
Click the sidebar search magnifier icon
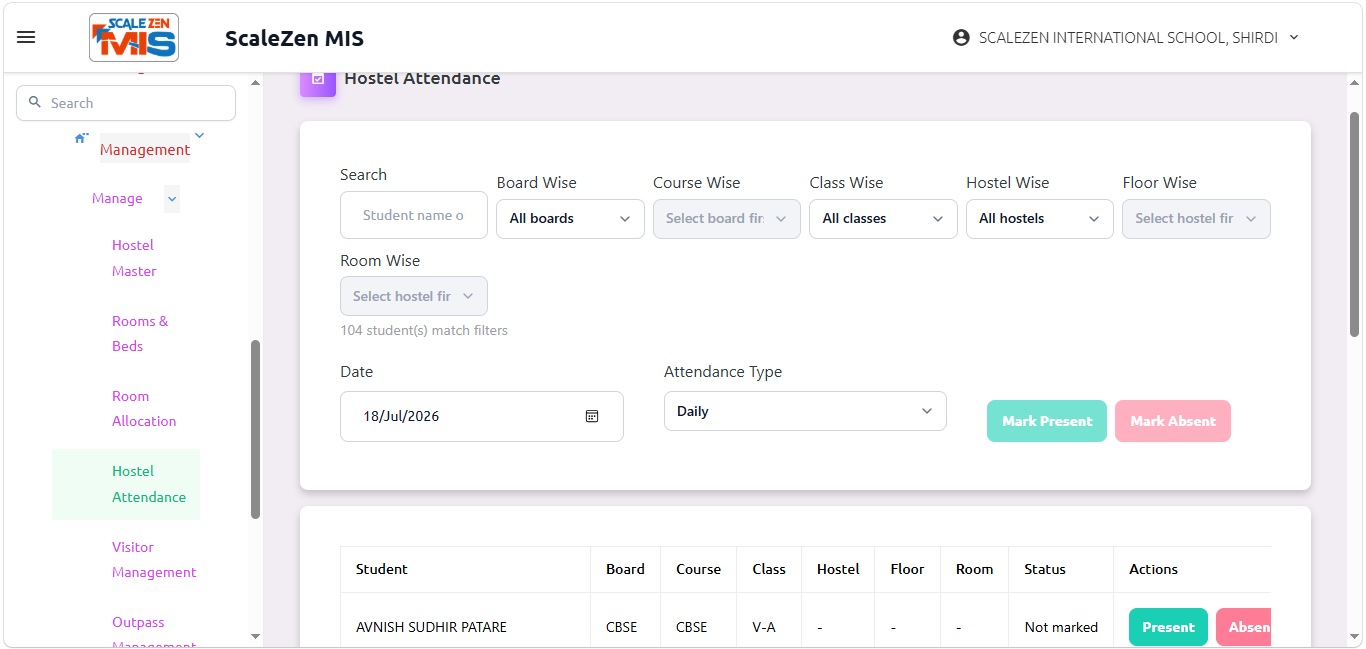point(36,102)
